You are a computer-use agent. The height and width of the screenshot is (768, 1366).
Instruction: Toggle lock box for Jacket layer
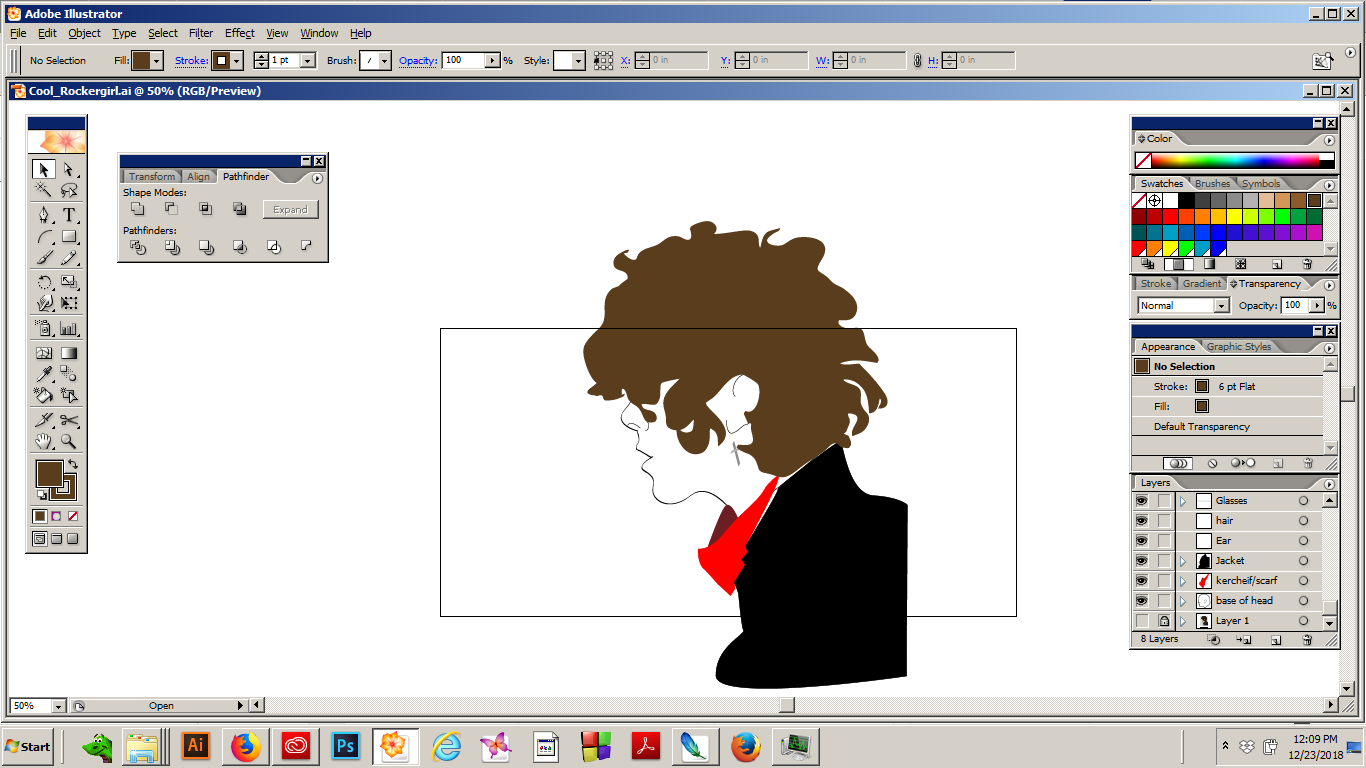coord(1164,561)
